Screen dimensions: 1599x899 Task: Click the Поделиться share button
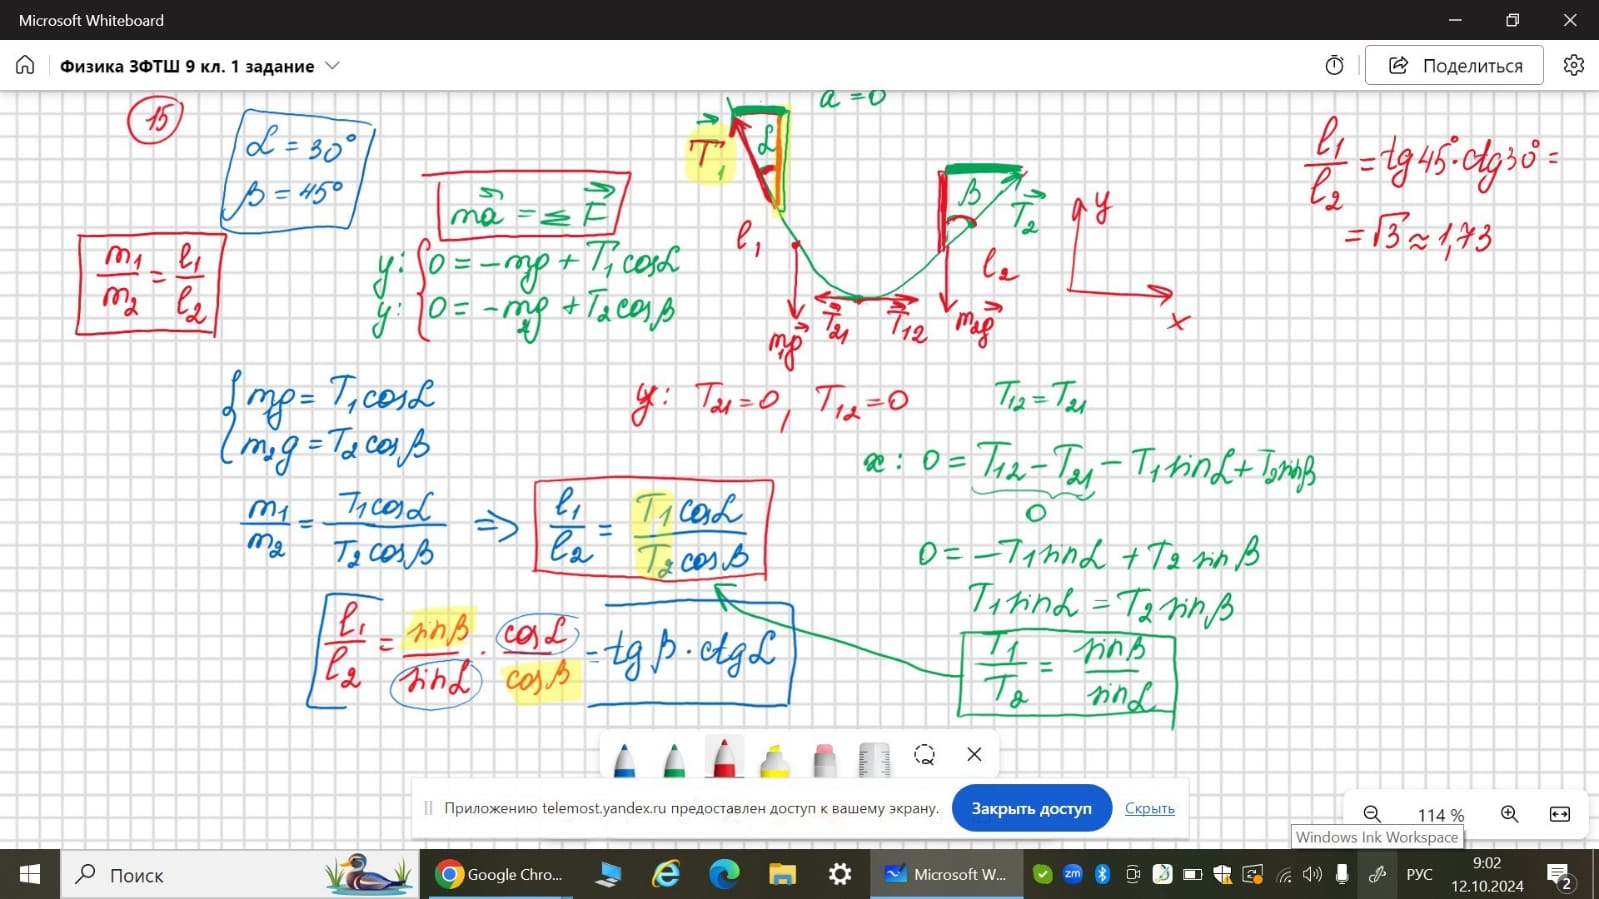(x=1454, y=66)
